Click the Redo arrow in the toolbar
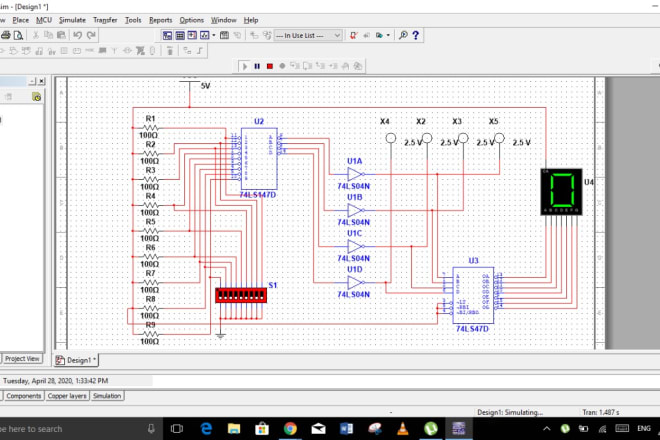Image resolution: width=660 pixels, height=440 pixels. pos(91,35)
